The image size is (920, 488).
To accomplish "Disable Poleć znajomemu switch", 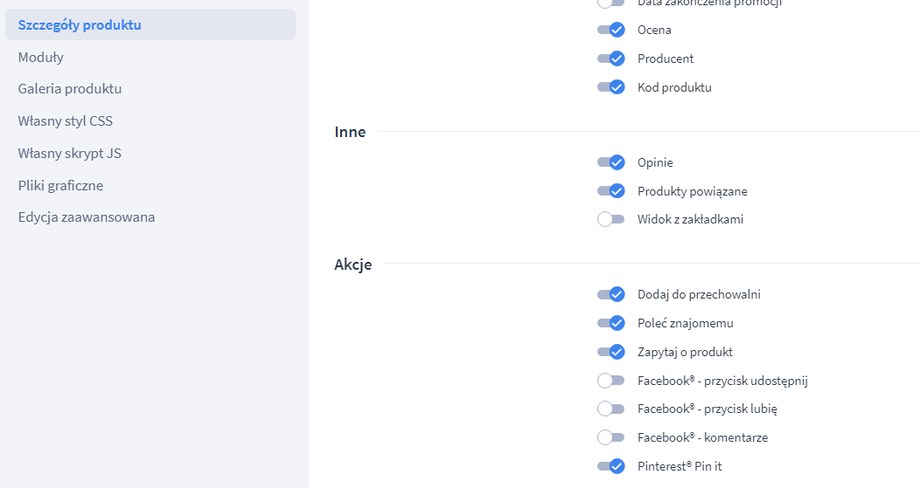I will [611, 323].
